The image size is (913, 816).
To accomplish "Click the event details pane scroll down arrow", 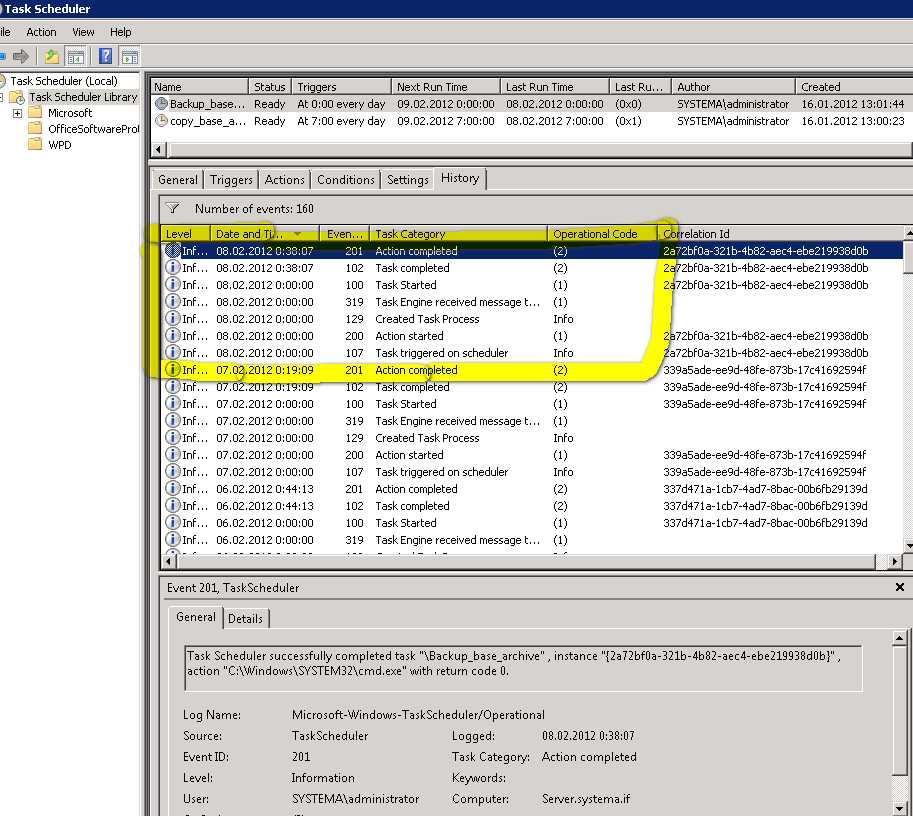I will click(x=899, y=808).
